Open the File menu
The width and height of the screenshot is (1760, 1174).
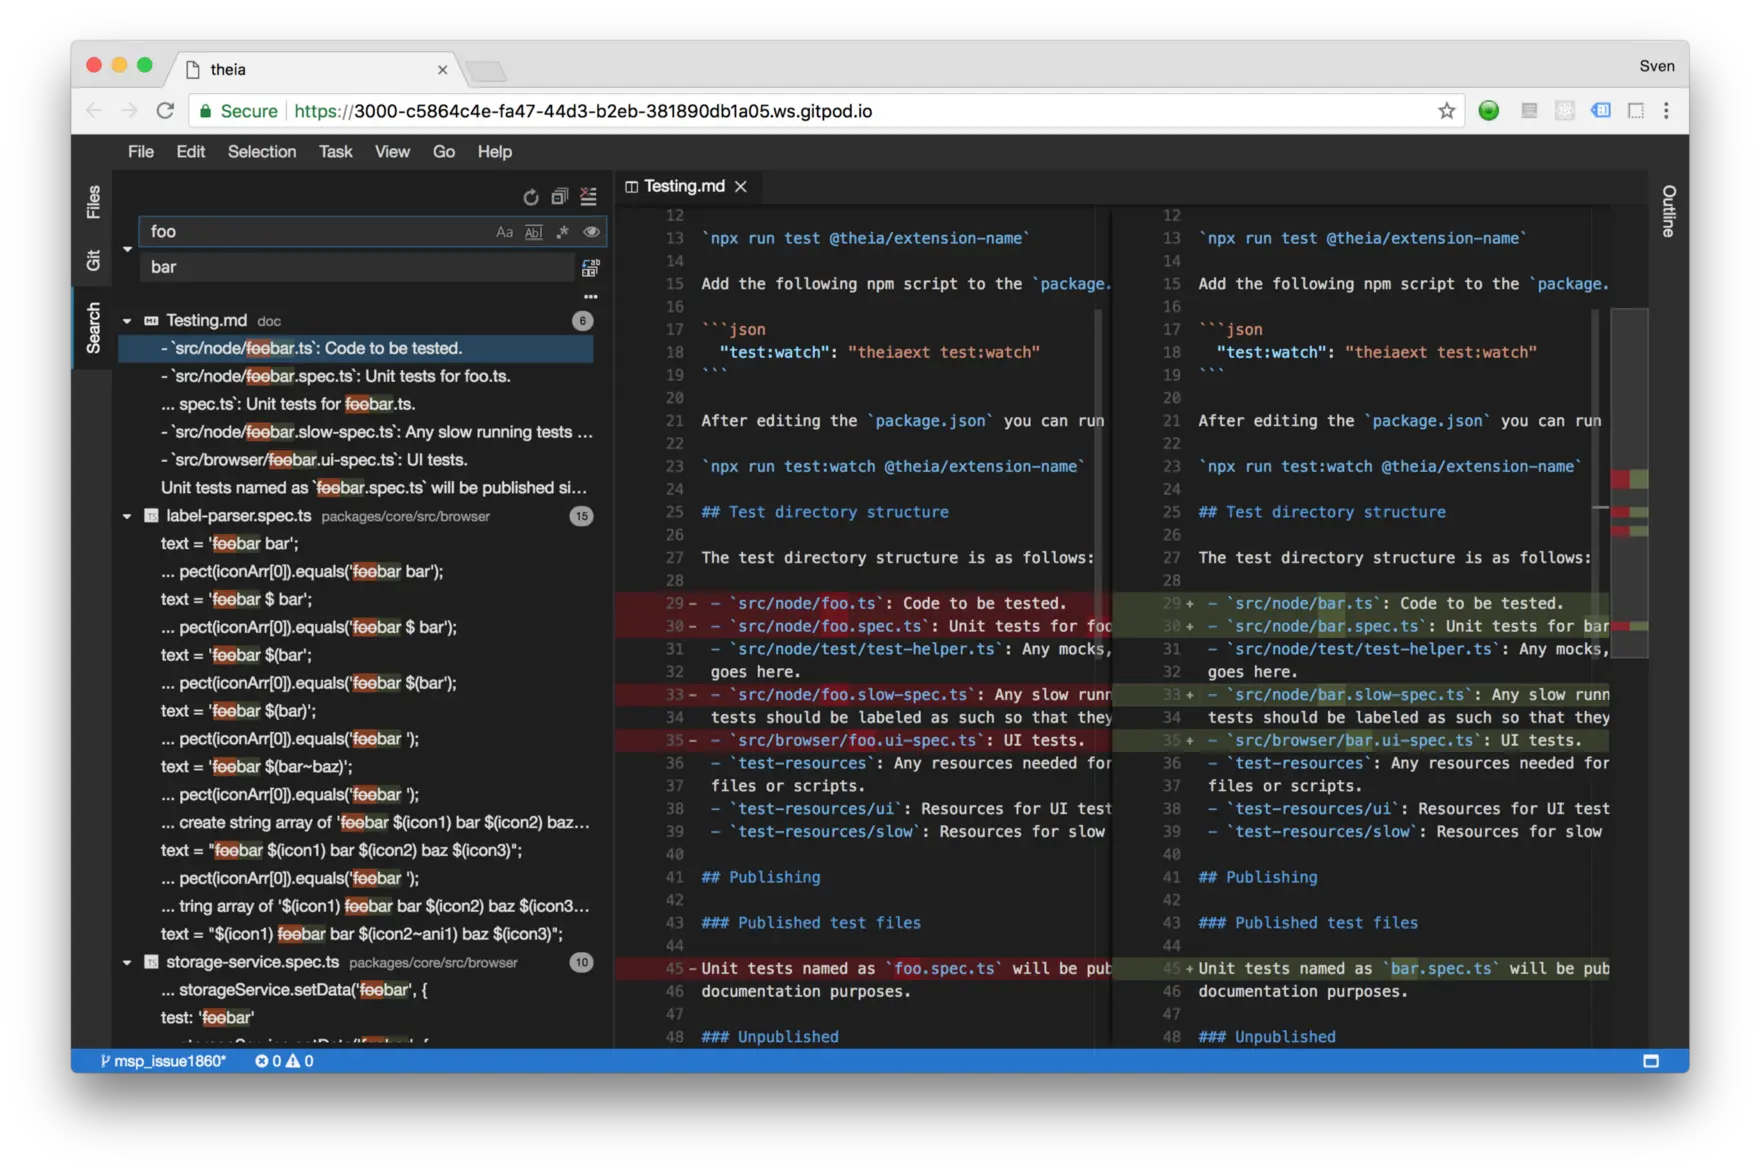[x=141, y=152]
